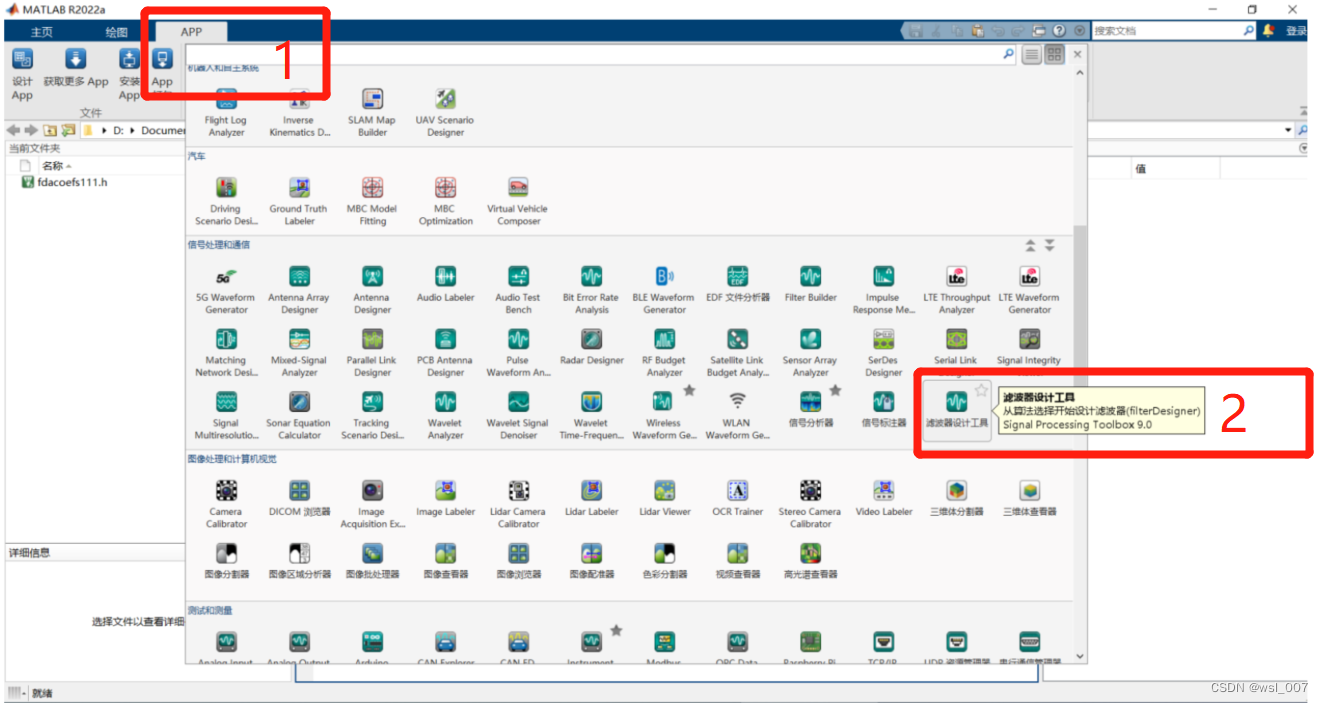
Task: Launch 5G Waveform Generator
Action: click(226, 290)
